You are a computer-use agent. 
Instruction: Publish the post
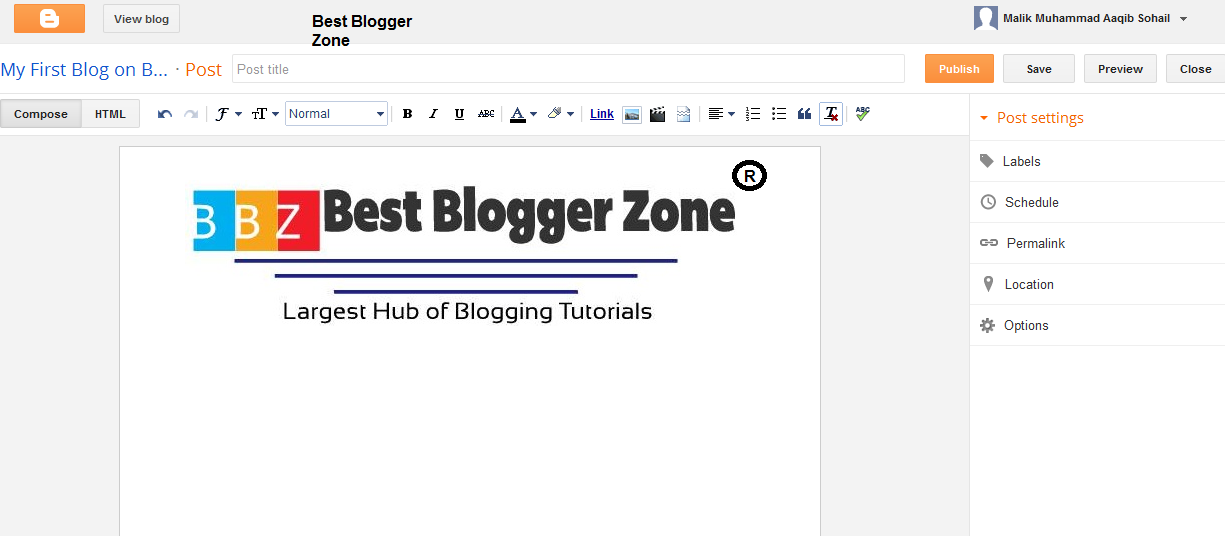(959, 69)
